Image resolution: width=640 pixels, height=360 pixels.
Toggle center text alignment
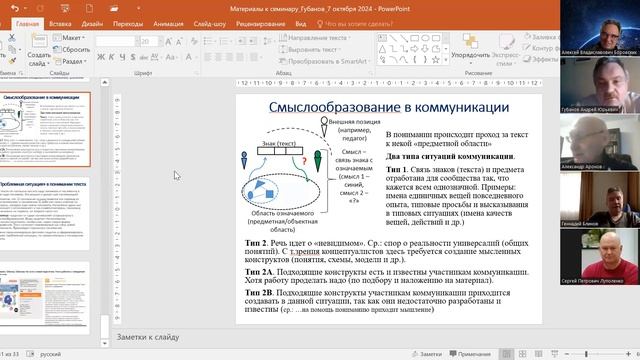coord(218,57)
